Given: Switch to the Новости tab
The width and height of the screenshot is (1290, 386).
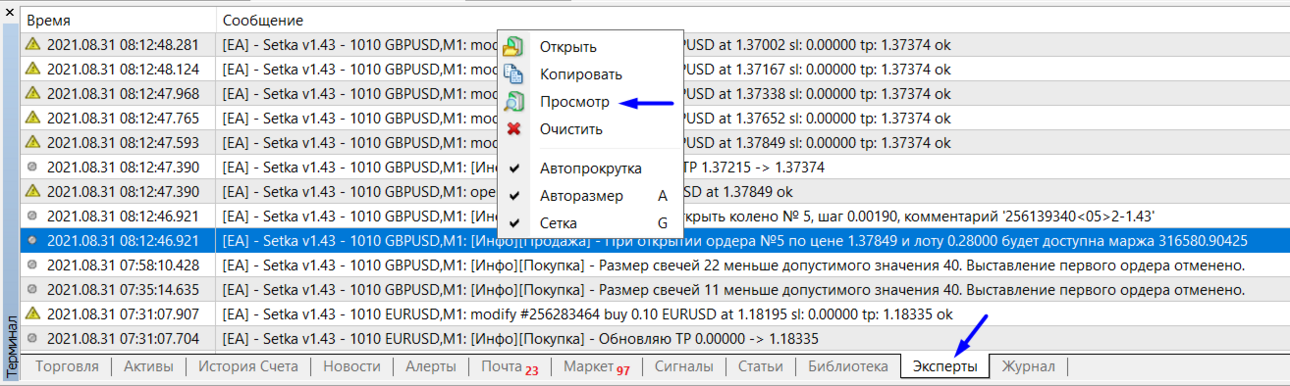Looking at the screenshot, I should (352, 366).
